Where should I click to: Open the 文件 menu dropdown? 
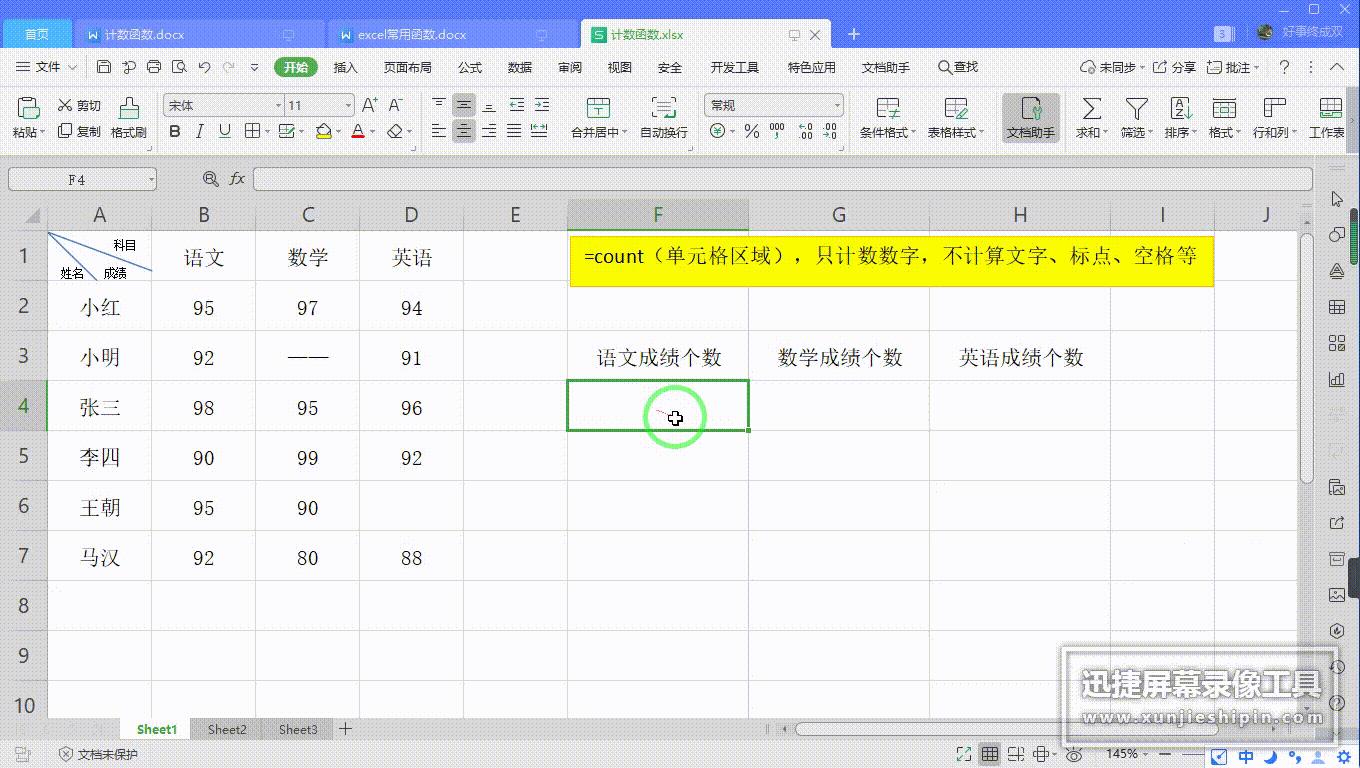pyautogui.click(x=47, y=67)
